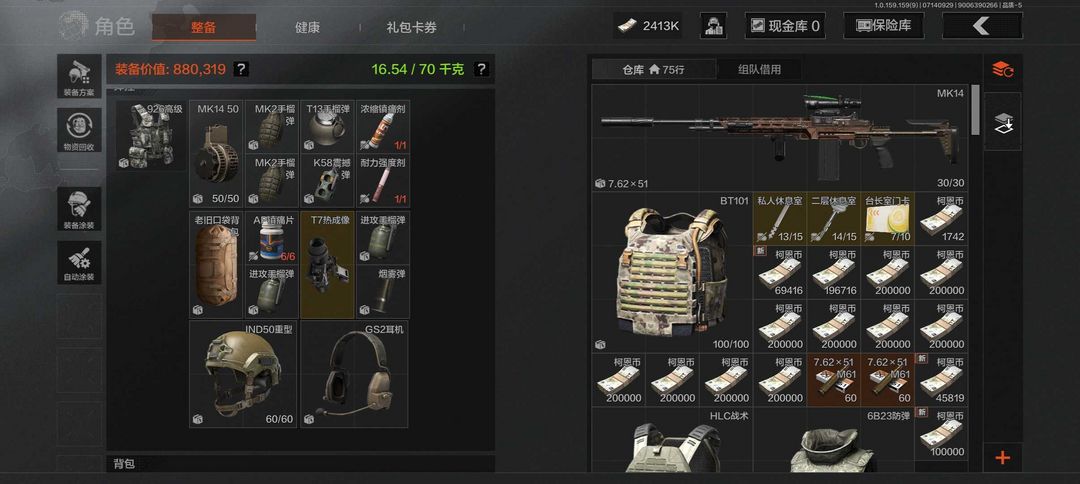This screenshot has width=1080, height=484.
Task: Open the character portrait icon beside 2413K
Action: coord(714,26)
